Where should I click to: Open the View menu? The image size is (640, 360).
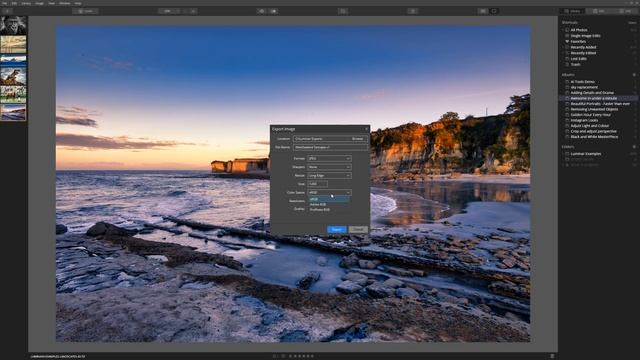(x=51, y=3)
